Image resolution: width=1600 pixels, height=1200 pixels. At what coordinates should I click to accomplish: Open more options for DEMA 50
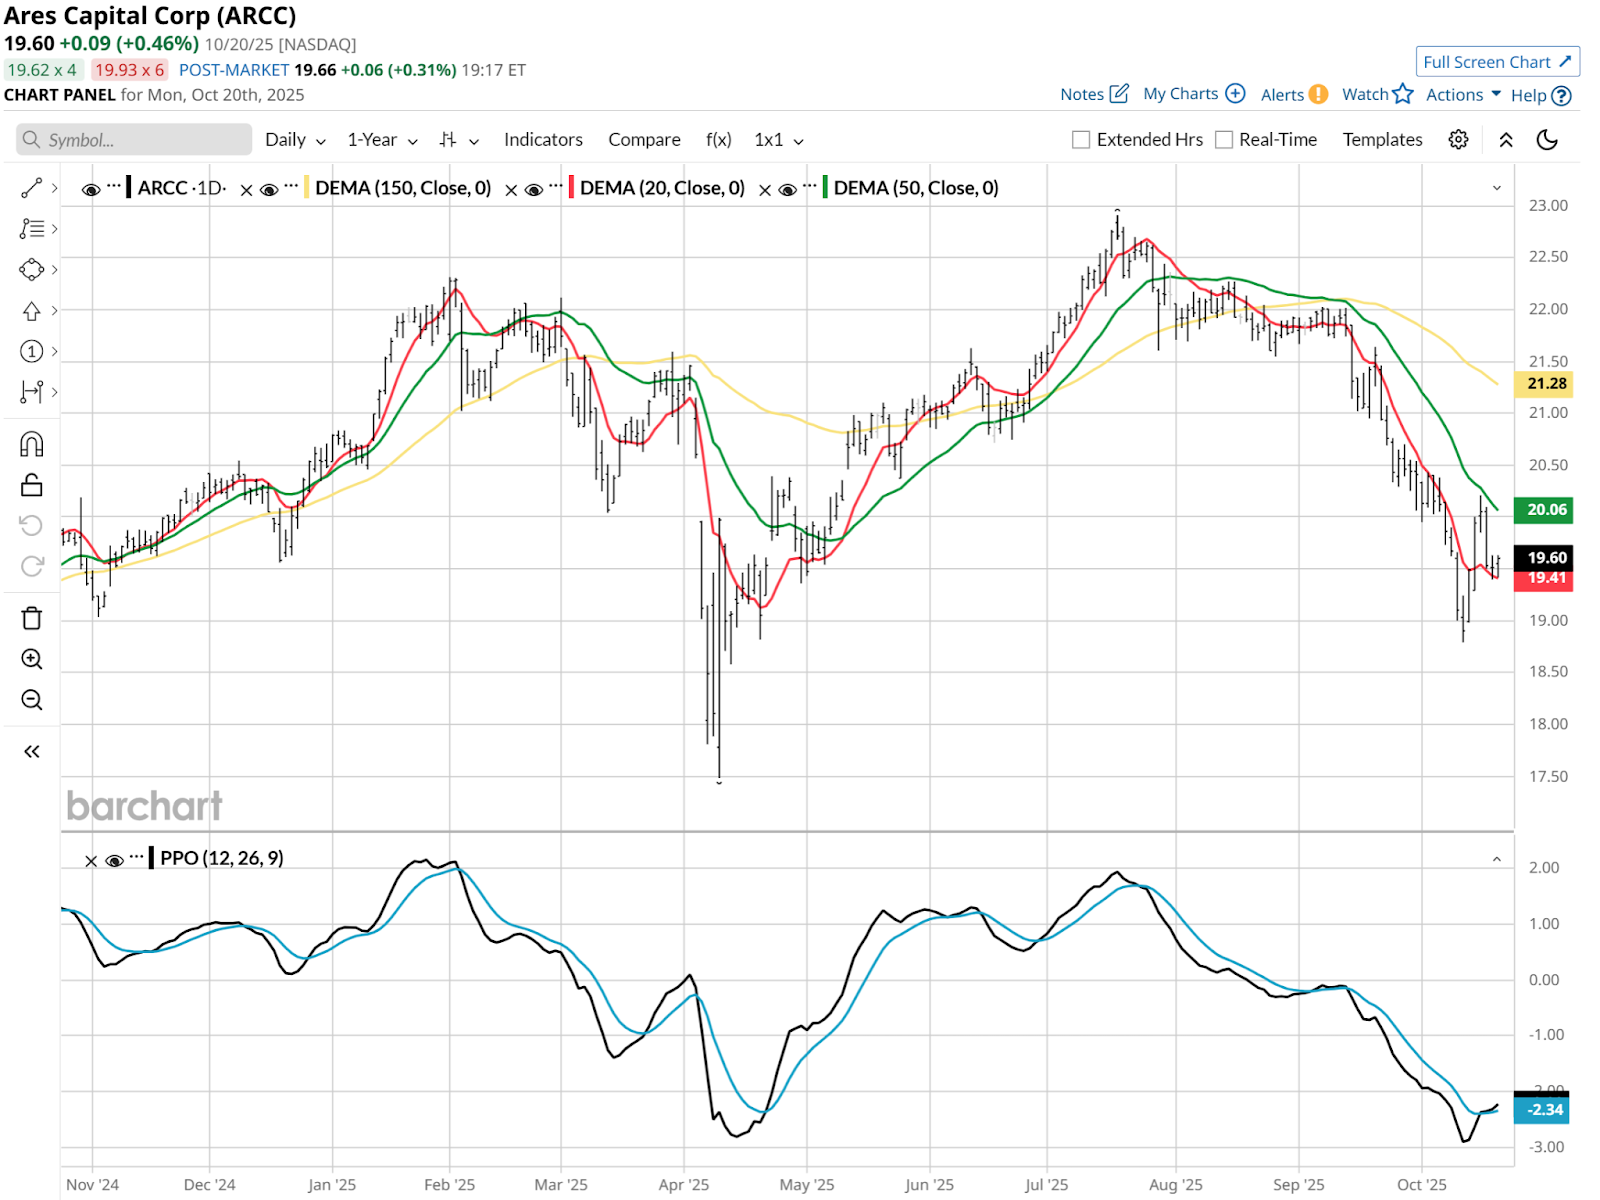point(810,186)
